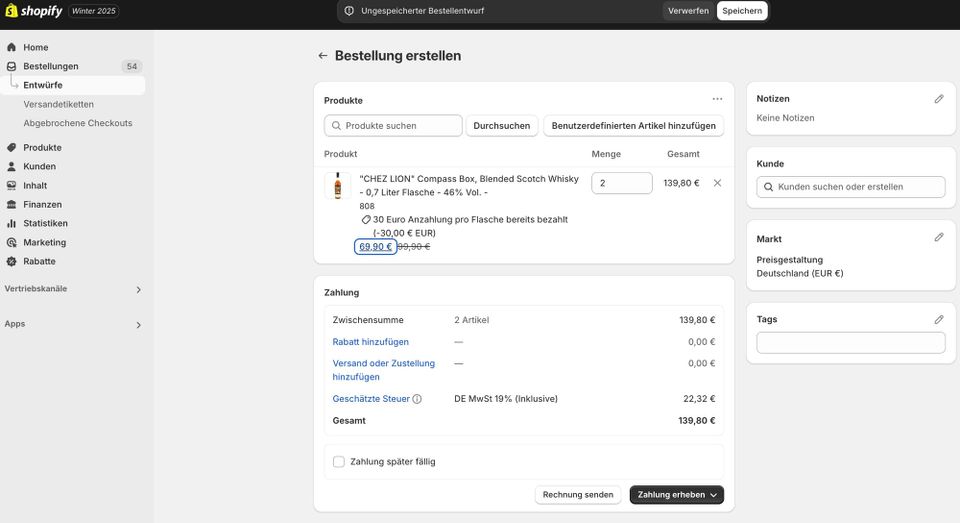
Task: Remove the CHEZ LION whisky line item
Action: (x=717, y=183)
